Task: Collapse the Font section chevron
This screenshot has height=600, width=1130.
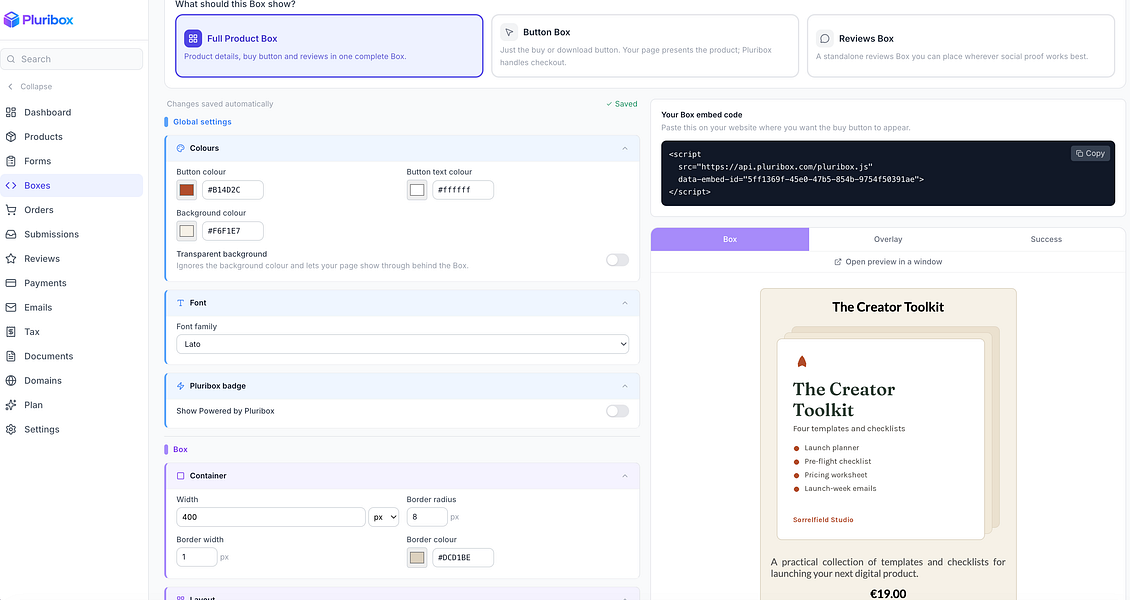Action: [x=625, y=303]
